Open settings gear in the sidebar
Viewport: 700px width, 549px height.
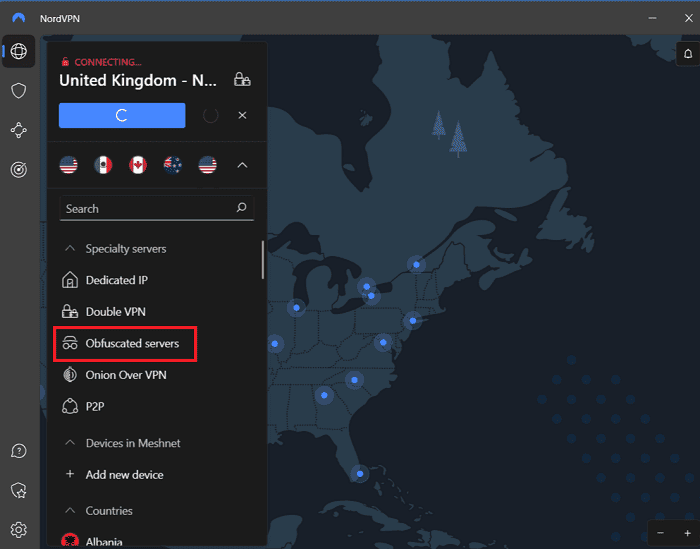click(18, 529)
